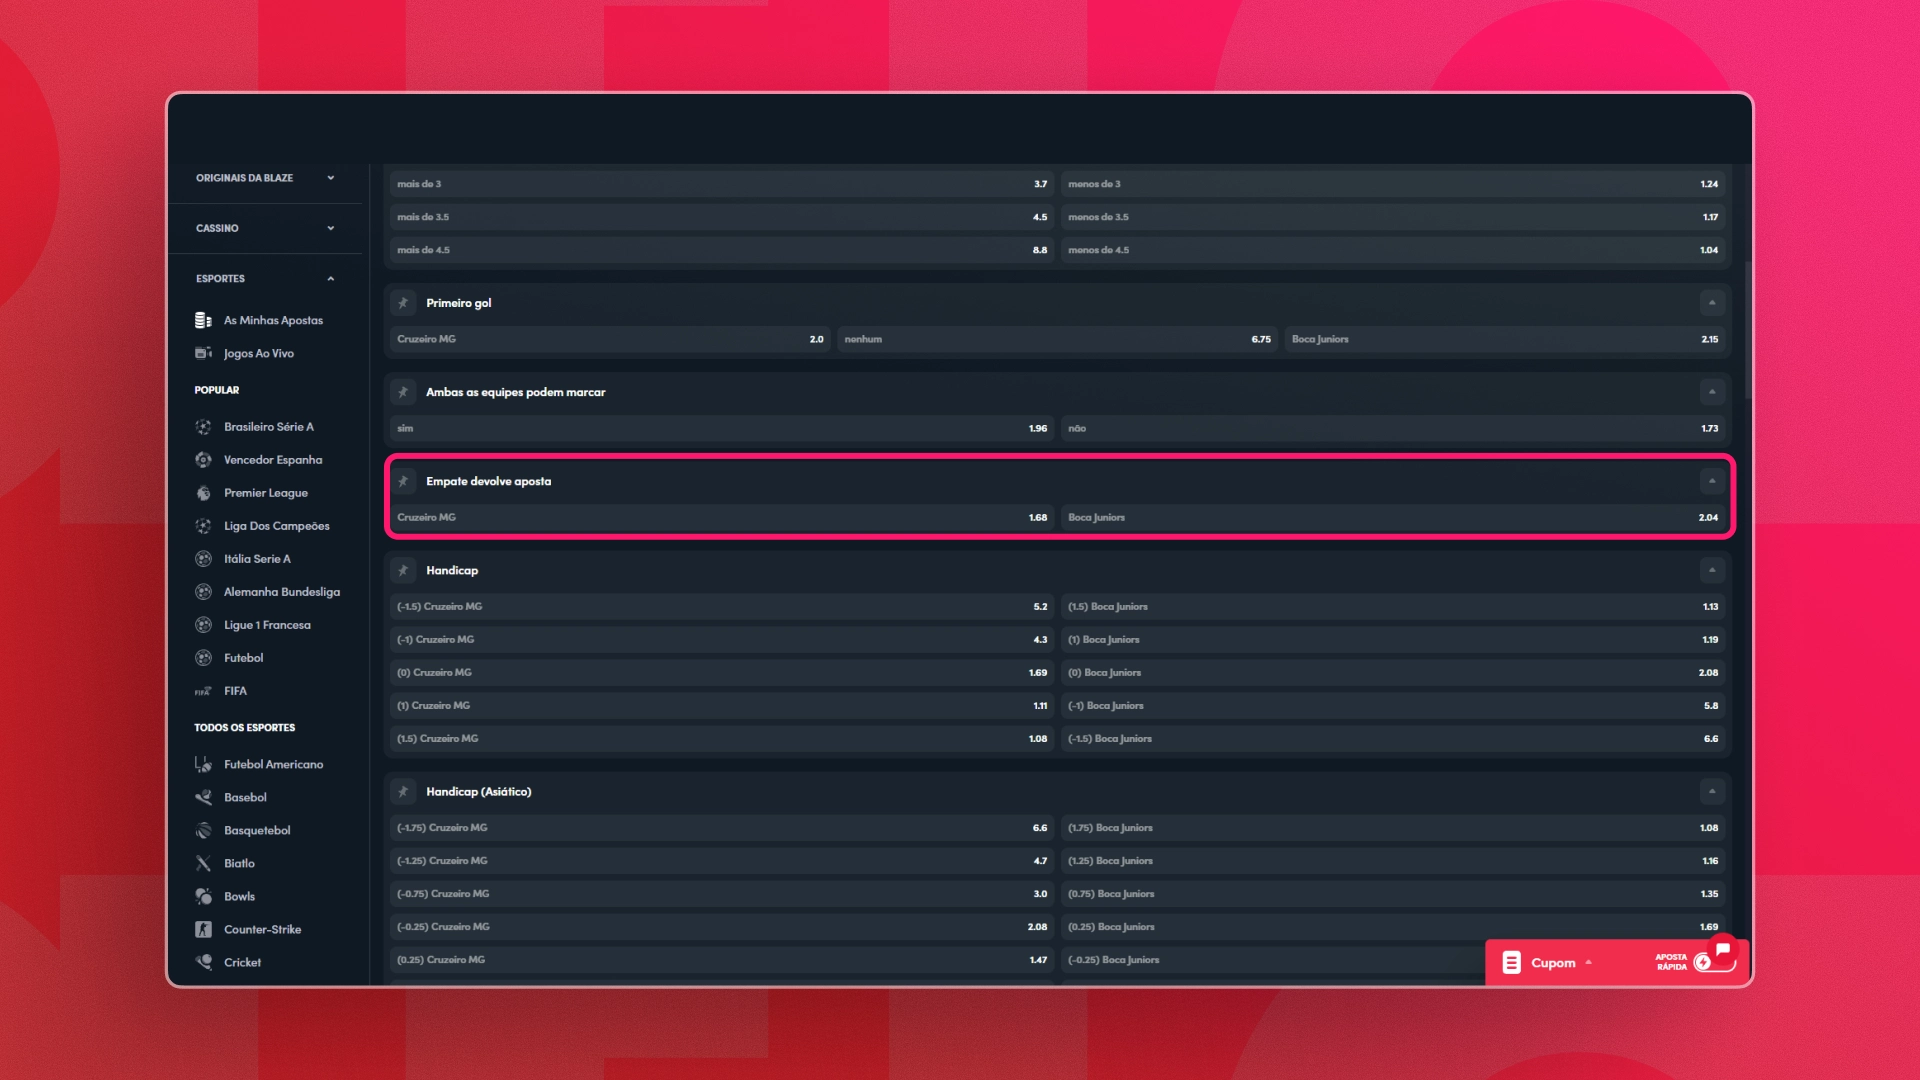
Task: Select Biatlo icon
Action: [x=203, y=863]
